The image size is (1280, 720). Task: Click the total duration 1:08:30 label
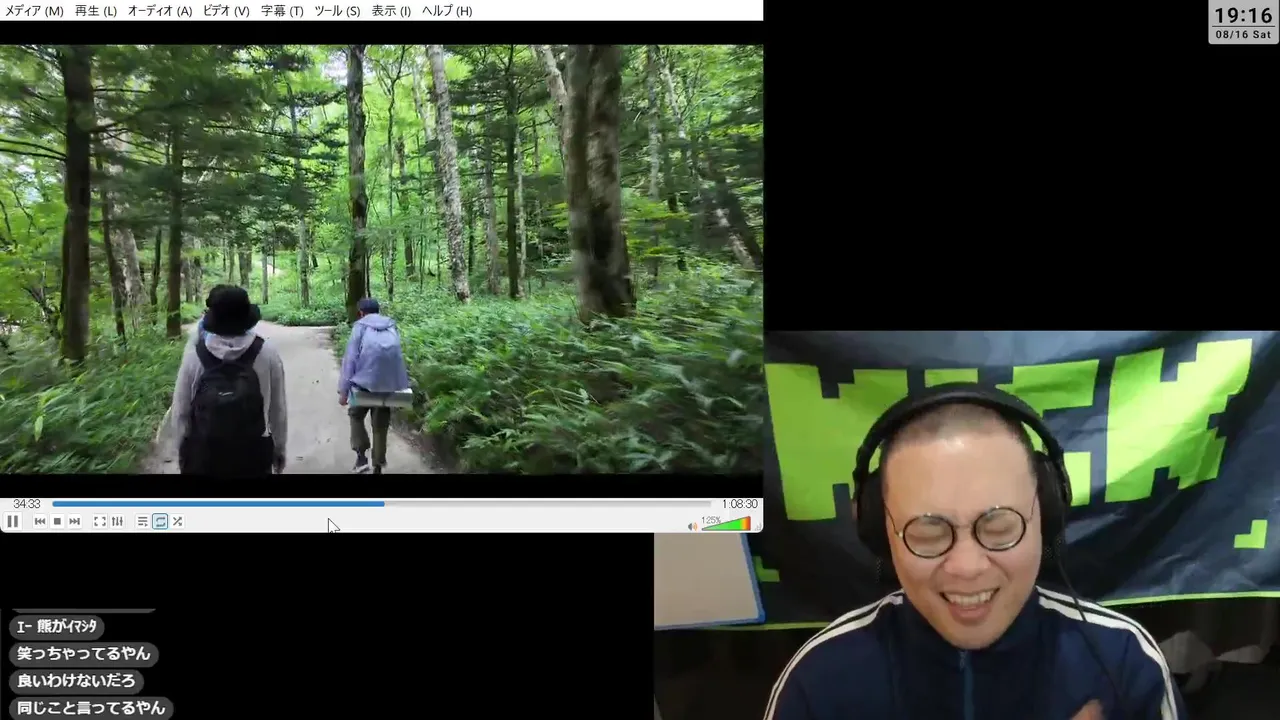[739, 504]
